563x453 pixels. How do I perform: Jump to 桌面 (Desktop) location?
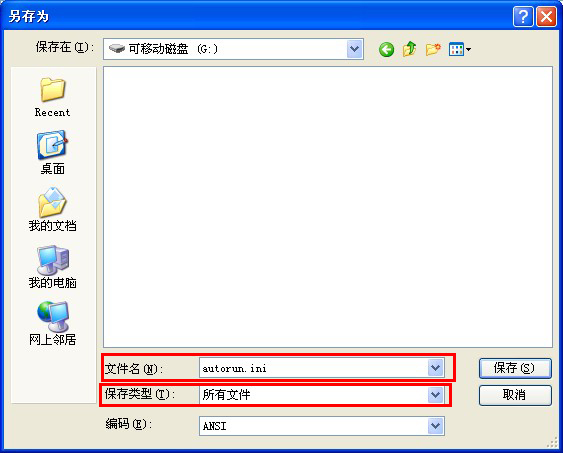[52, 153]
